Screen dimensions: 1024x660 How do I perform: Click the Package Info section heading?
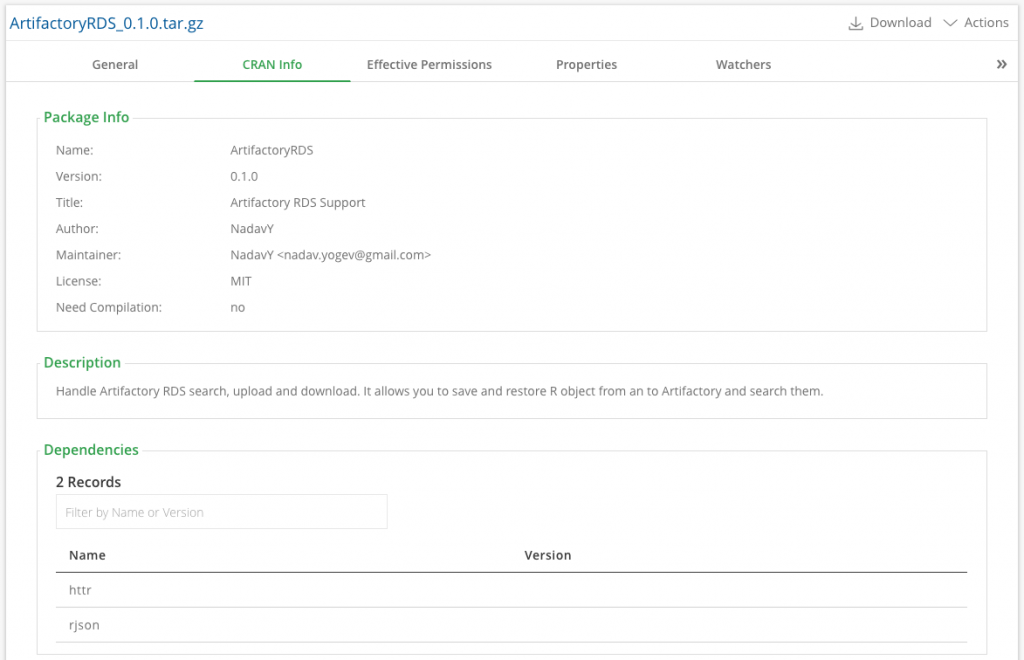[x=86, y=117]
